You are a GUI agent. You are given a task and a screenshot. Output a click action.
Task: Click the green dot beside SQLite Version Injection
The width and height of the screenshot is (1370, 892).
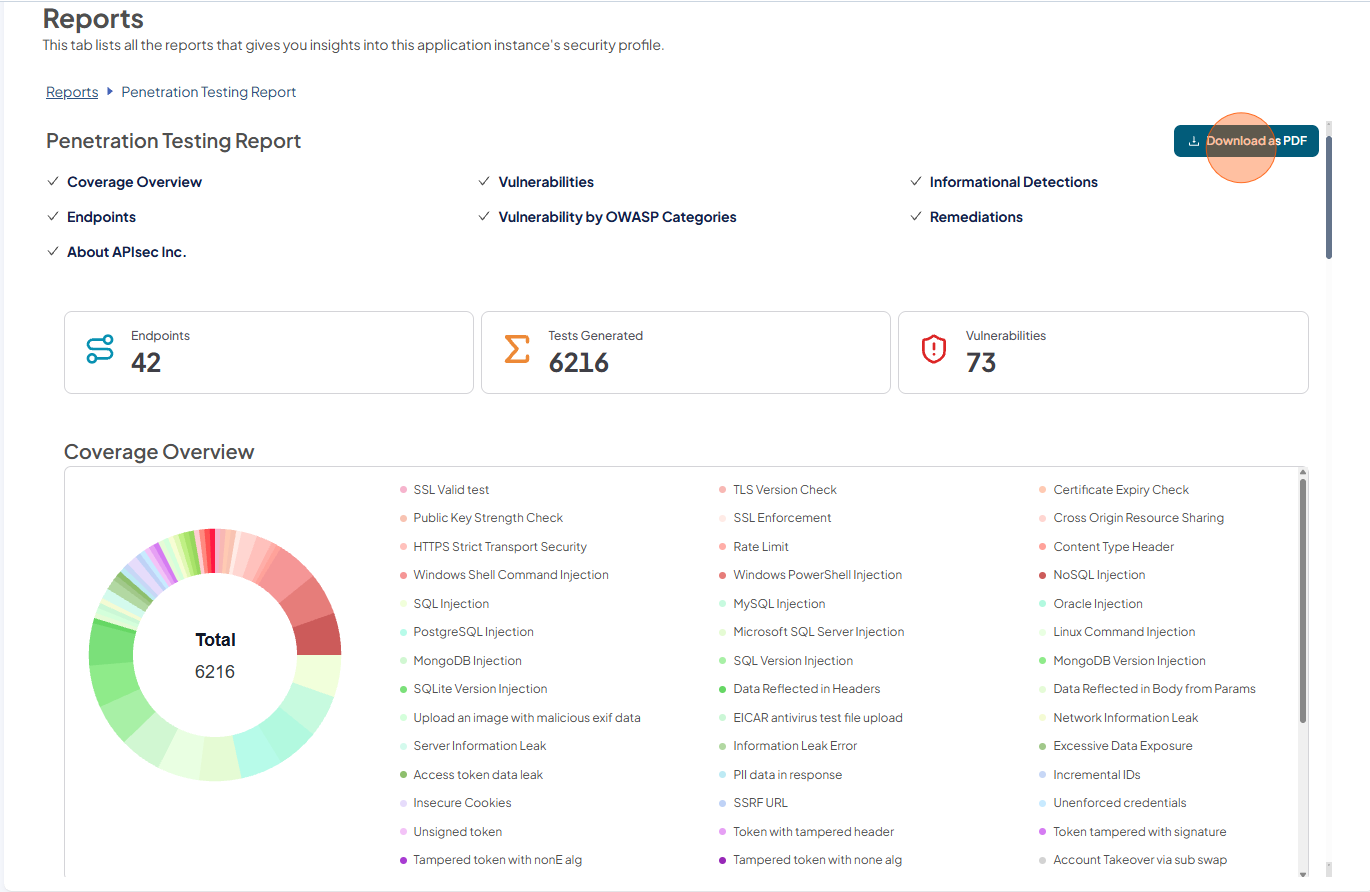pos(403,689)
